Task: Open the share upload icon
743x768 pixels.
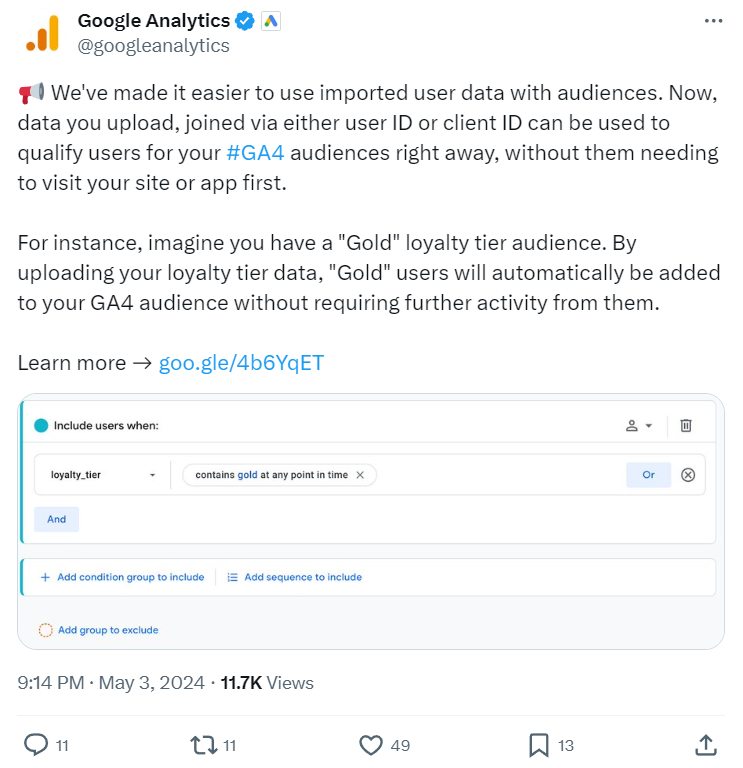Action: click(706, 744)
